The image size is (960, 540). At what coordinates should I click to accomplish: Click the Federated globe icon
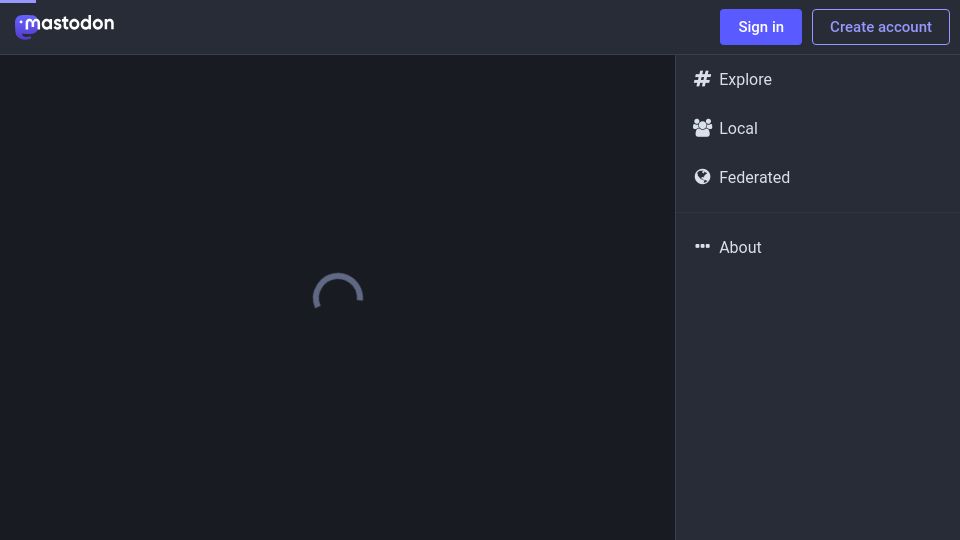click(702, 177)
